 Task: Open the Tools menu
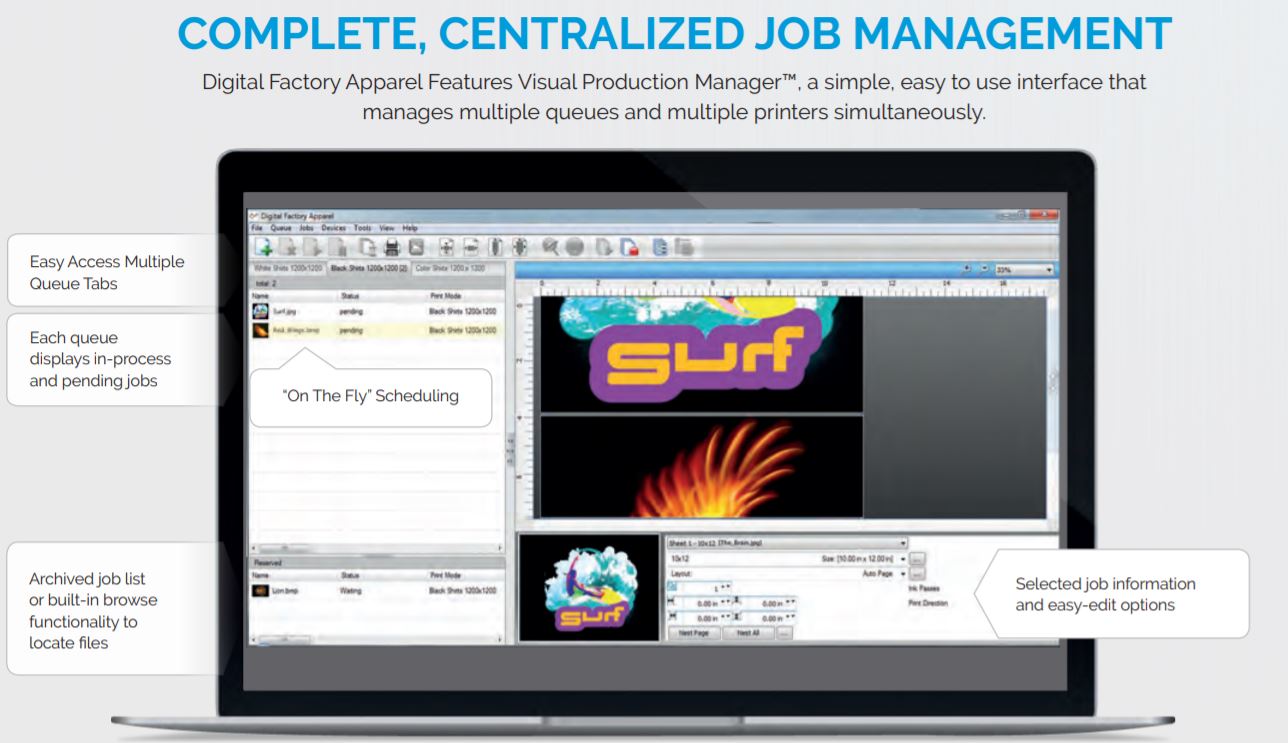pyautogui.click(x=362, y=228)
